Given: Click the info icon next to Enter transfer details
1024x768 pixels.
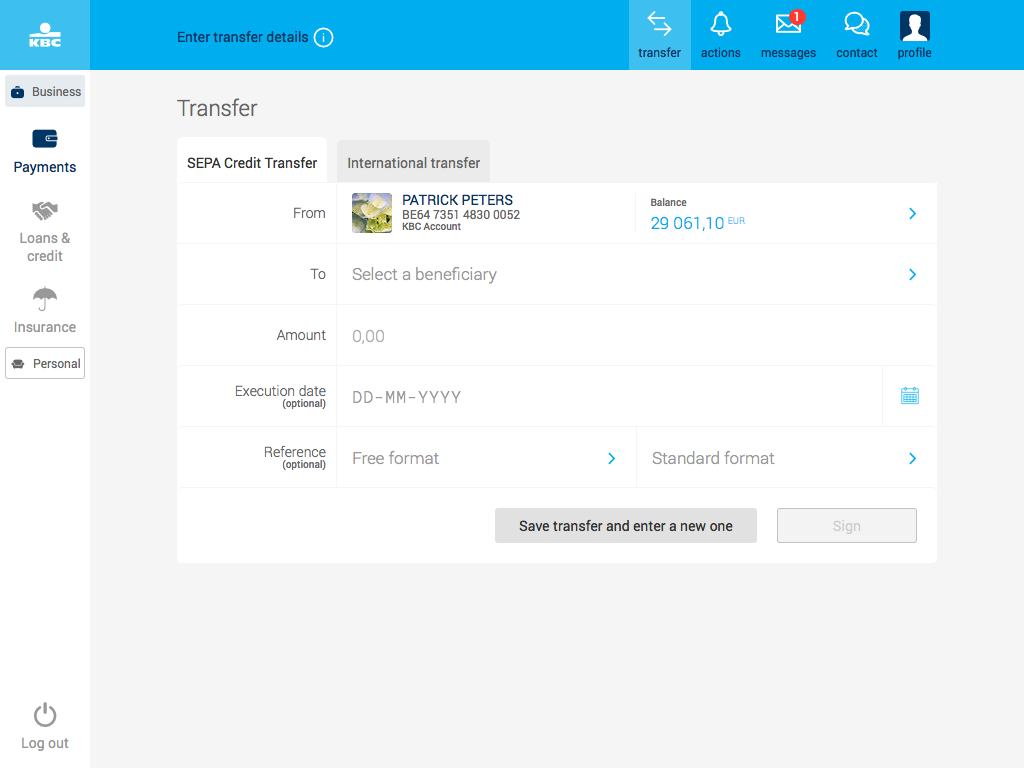Looking at the screenshot, I should (x=323, y=37).
